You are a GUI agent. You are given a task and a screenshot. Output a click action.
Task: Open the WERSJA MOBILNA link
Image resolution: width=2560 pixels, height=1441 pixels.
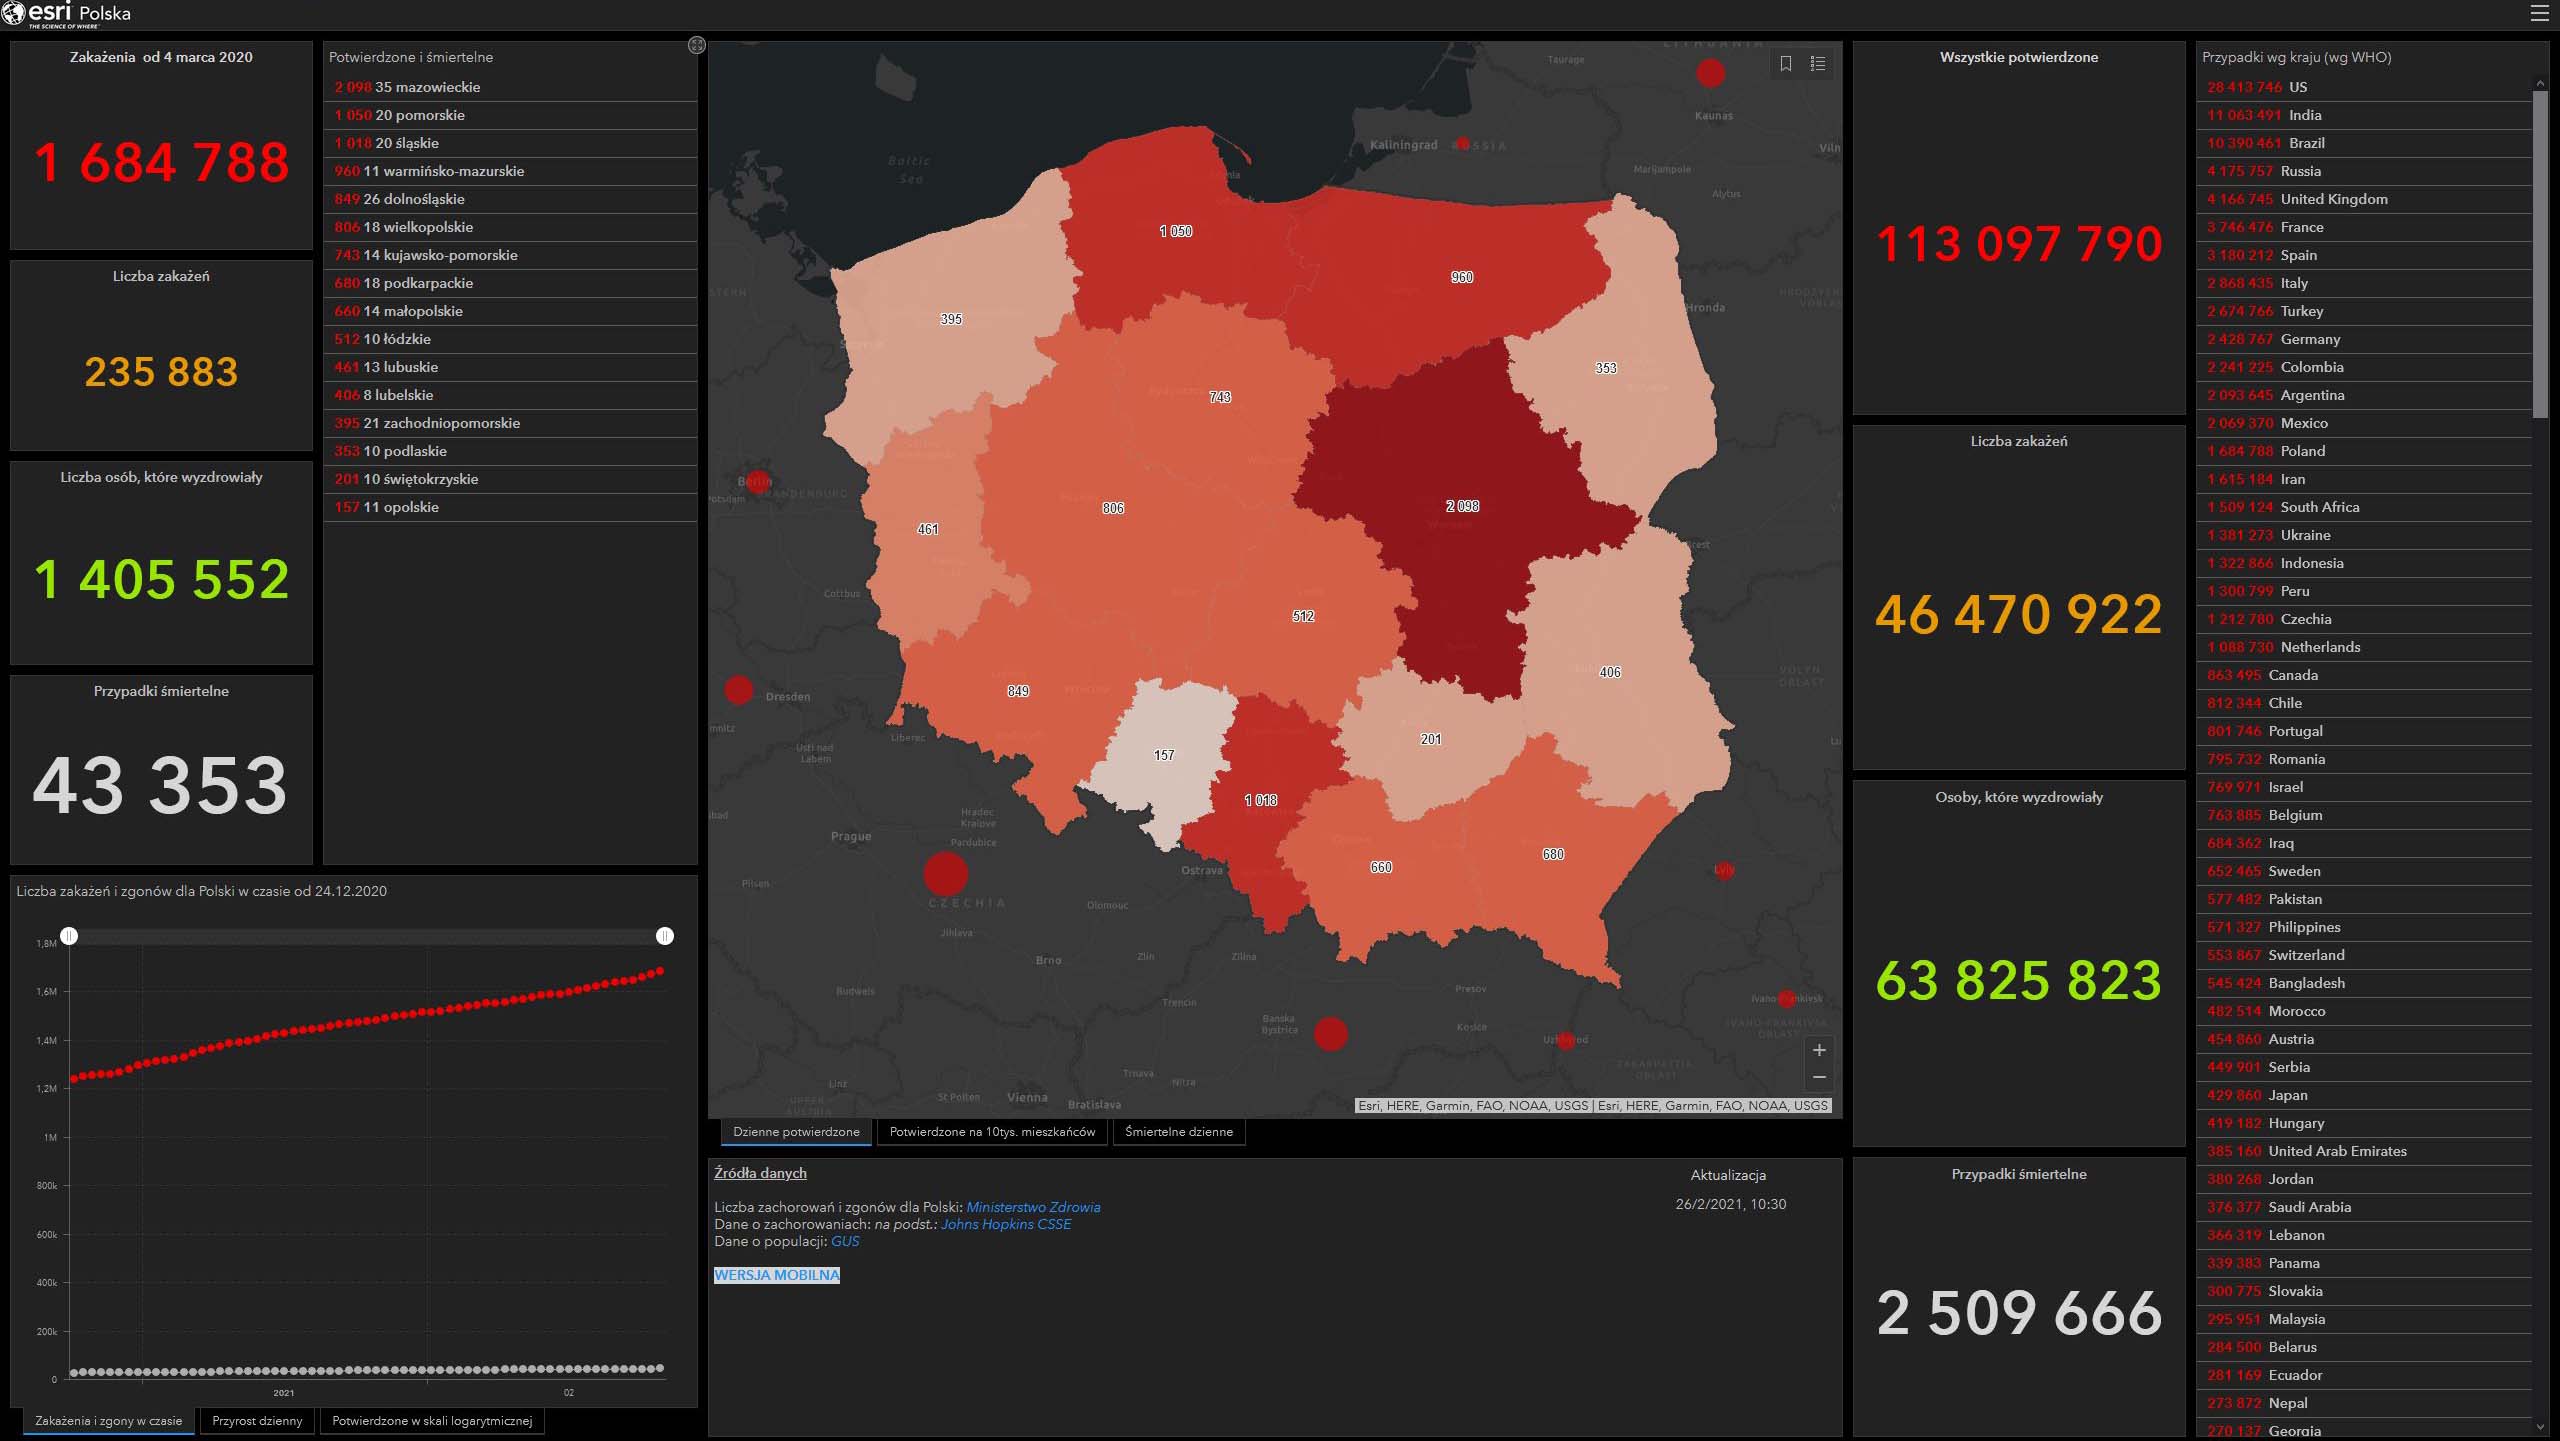tap(777, 1275)
